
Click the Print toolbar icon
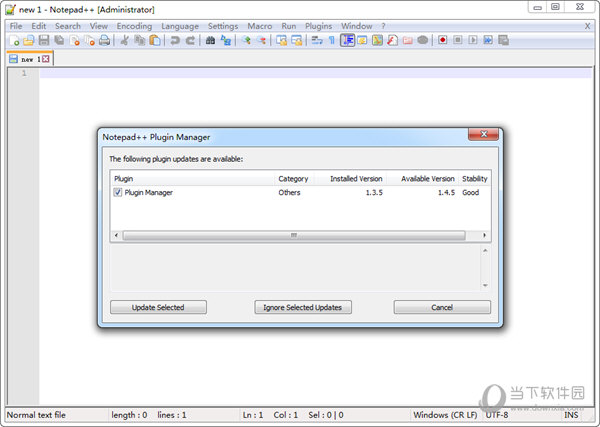[x=104, y=40]
